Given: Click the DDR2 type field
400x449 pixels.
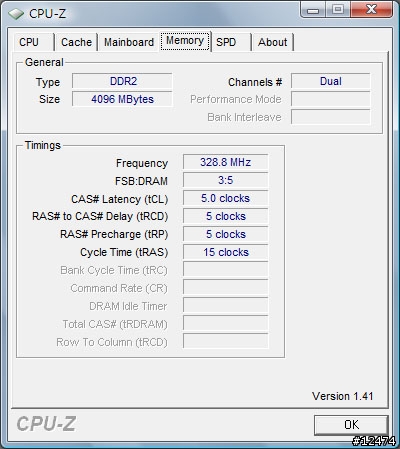Looking at the screenshot, I should (x=122, y=81).
